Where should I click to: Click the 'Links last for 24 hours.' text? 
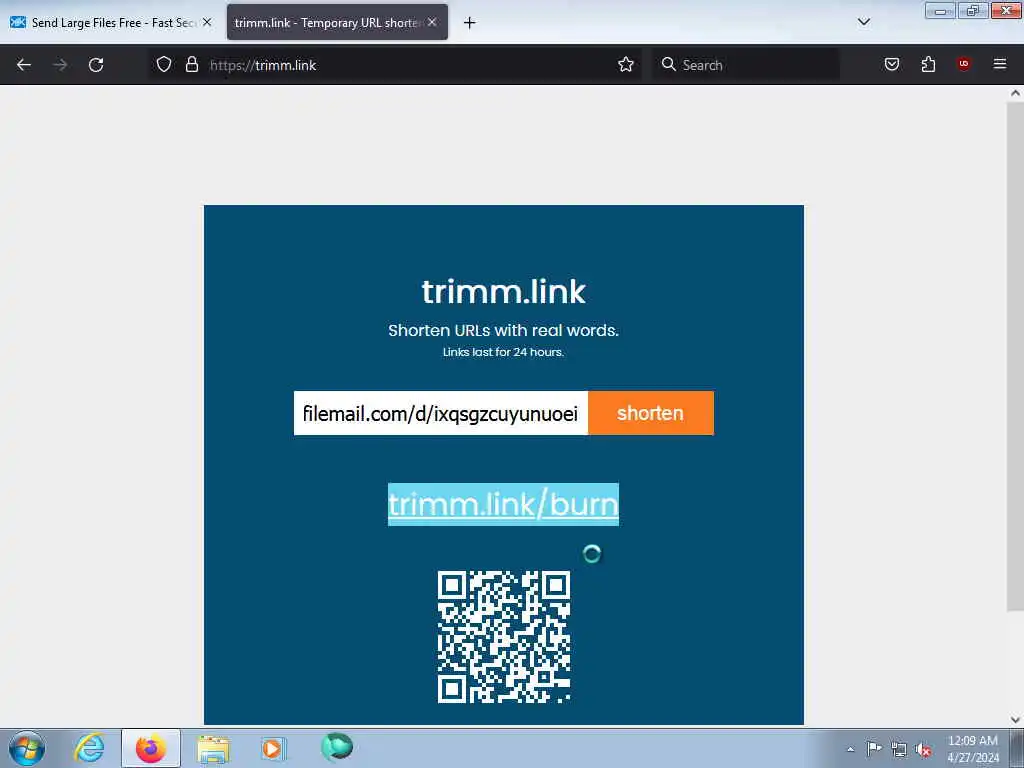504,352
